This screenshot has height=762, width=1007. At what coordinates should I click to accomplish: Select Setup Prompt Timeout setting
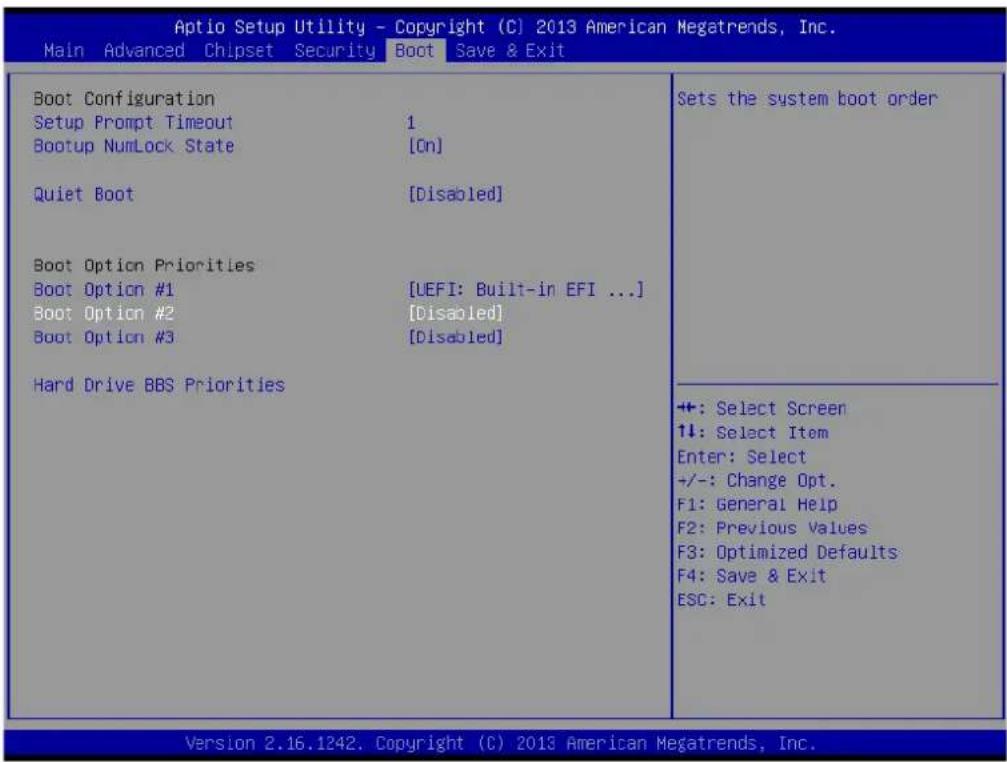pos(133,122)
